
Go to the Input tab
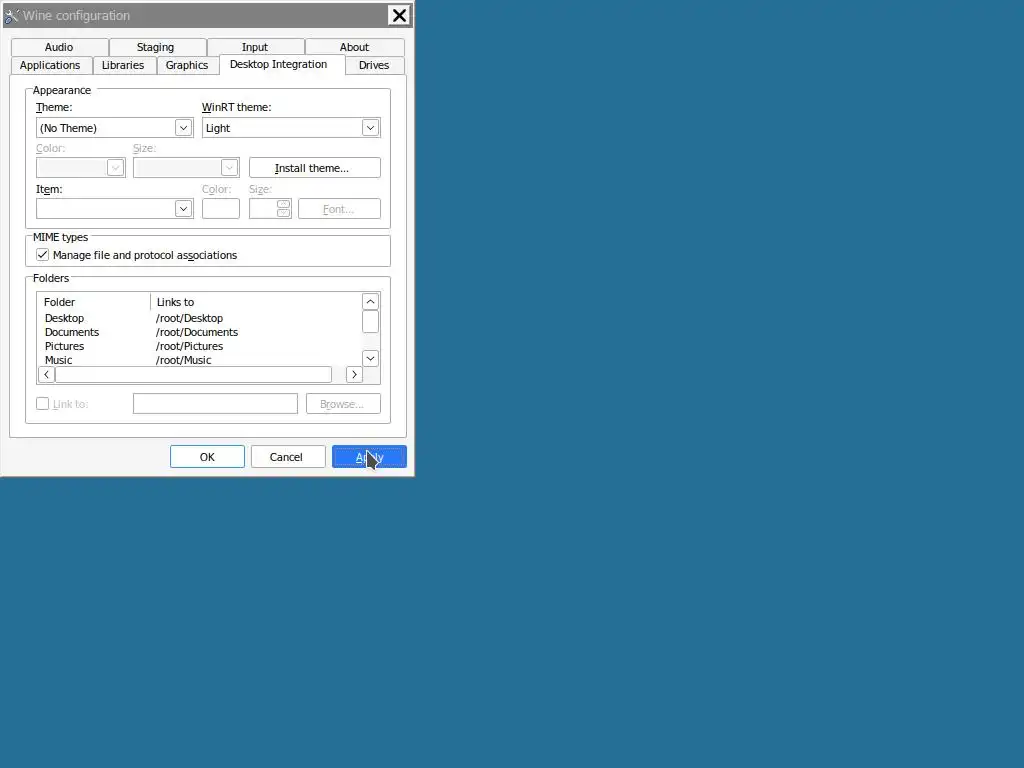pos(255,47)
